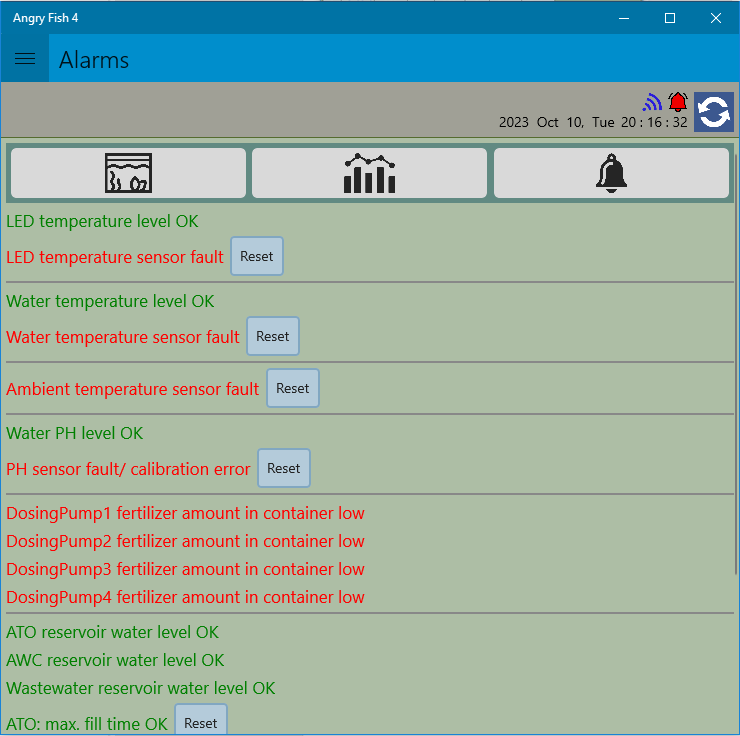
Task: Reset the LED temperature sensor fault
Action: pyautogui.click(x=257, y=256)
